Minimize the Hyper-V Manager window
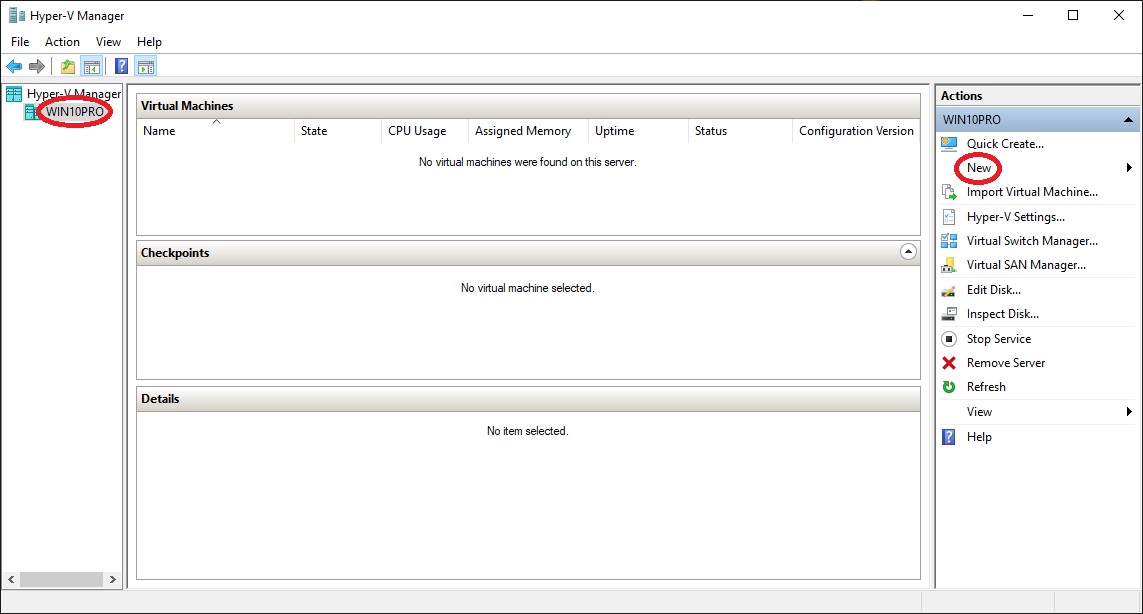The width and height of the screenshot is (1143, 614). pos(1028,15)
